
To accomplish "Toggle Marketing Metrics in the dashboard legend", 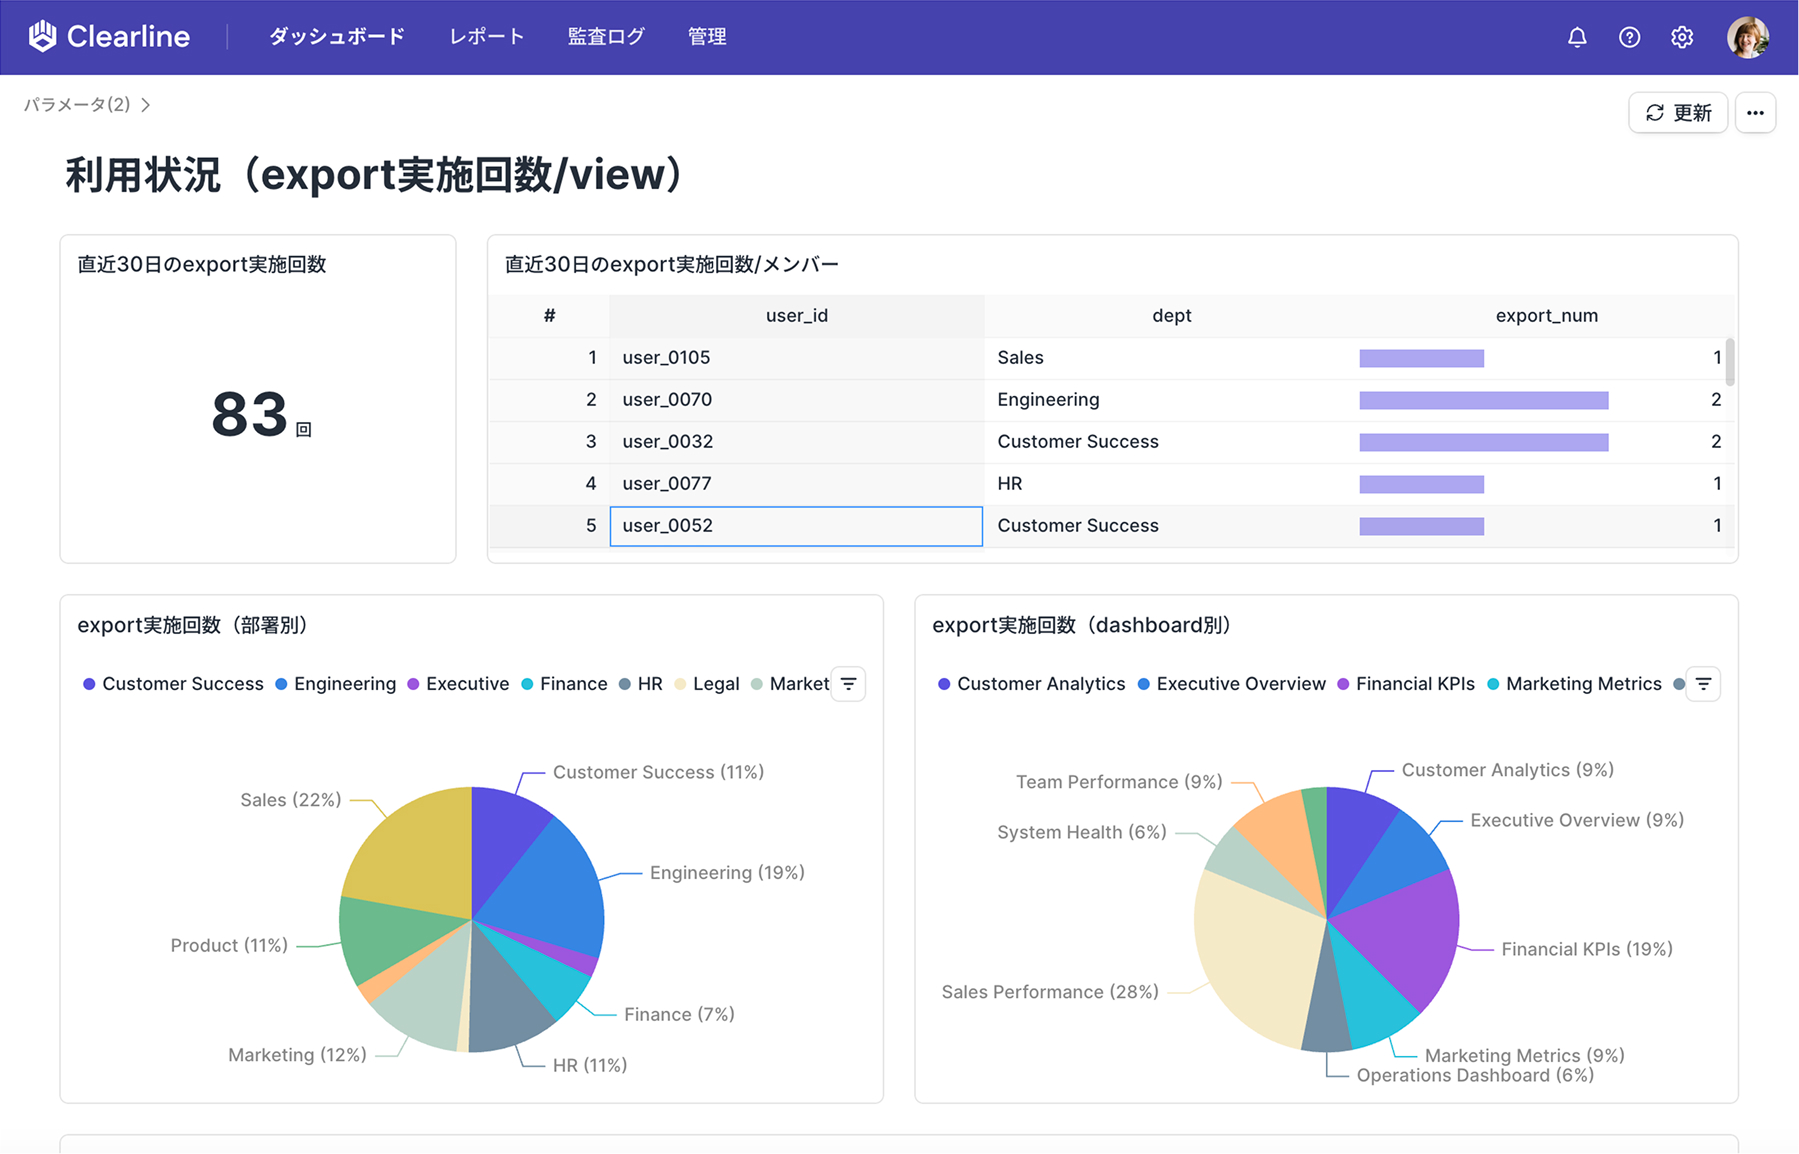I will pos(1576,684).
